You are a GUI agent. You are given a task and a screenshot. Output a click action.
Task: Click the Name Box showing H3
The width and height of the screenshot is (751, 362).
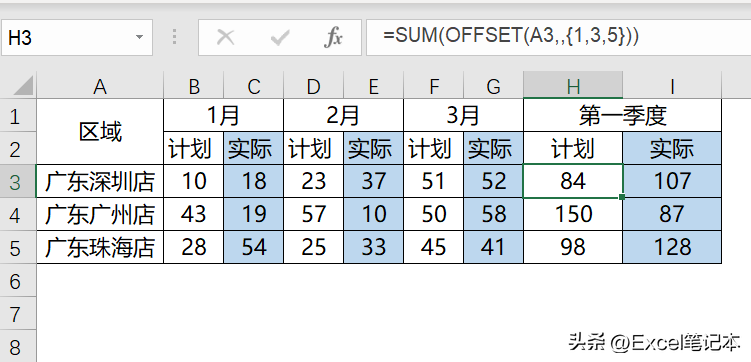(x=77, y=37)
